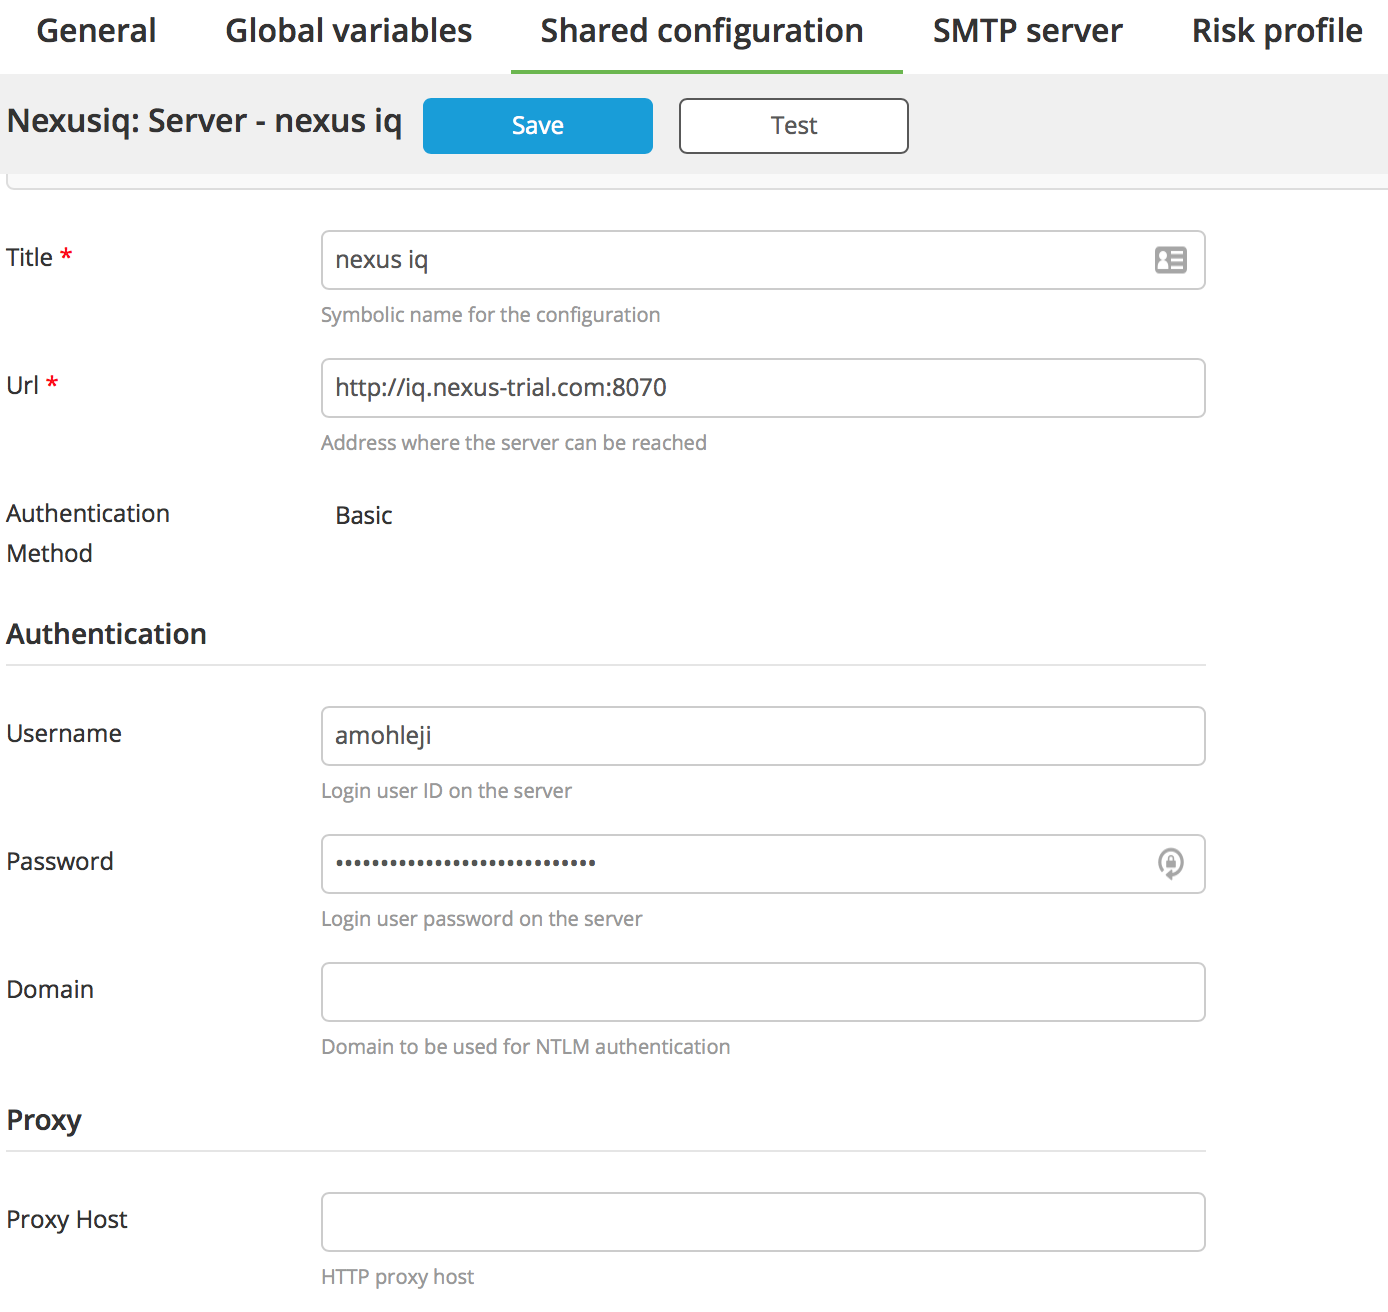
Task: Click the 'Login user ID on the server' hint
Action: 446,791
